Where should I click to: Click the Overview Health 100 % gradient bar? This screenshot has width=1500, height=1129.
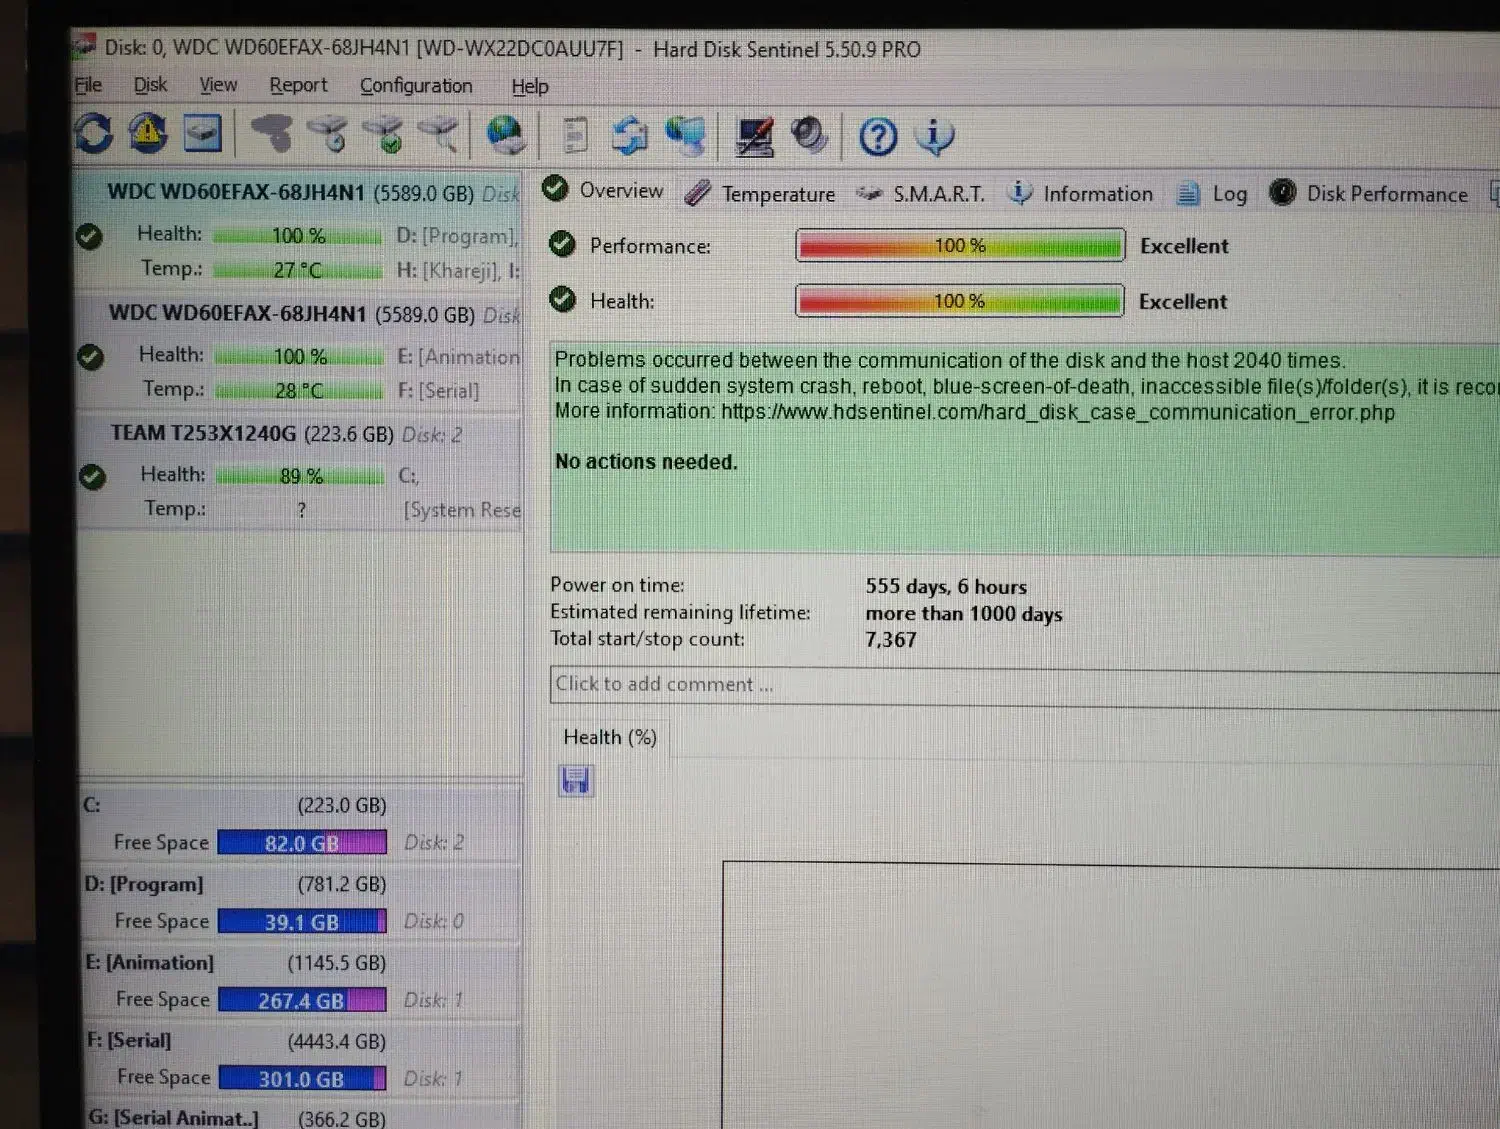[959, 301]
